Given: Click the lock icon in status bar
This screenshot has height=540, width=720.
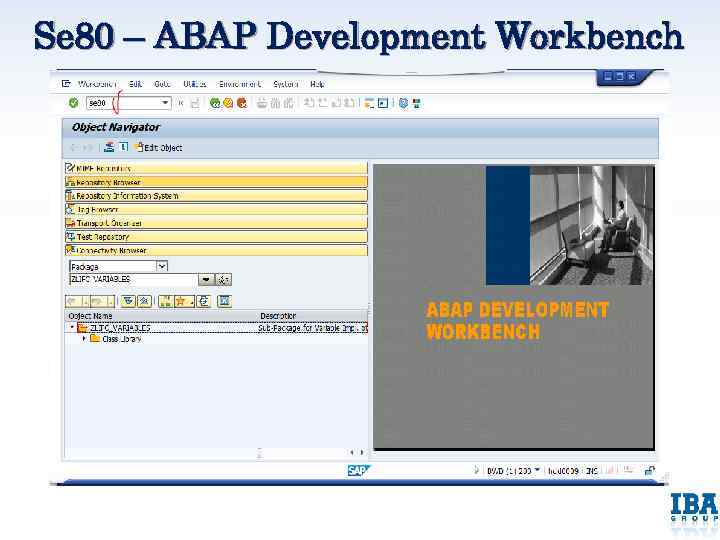Looking at the screenshot, I should click(650, 470).
